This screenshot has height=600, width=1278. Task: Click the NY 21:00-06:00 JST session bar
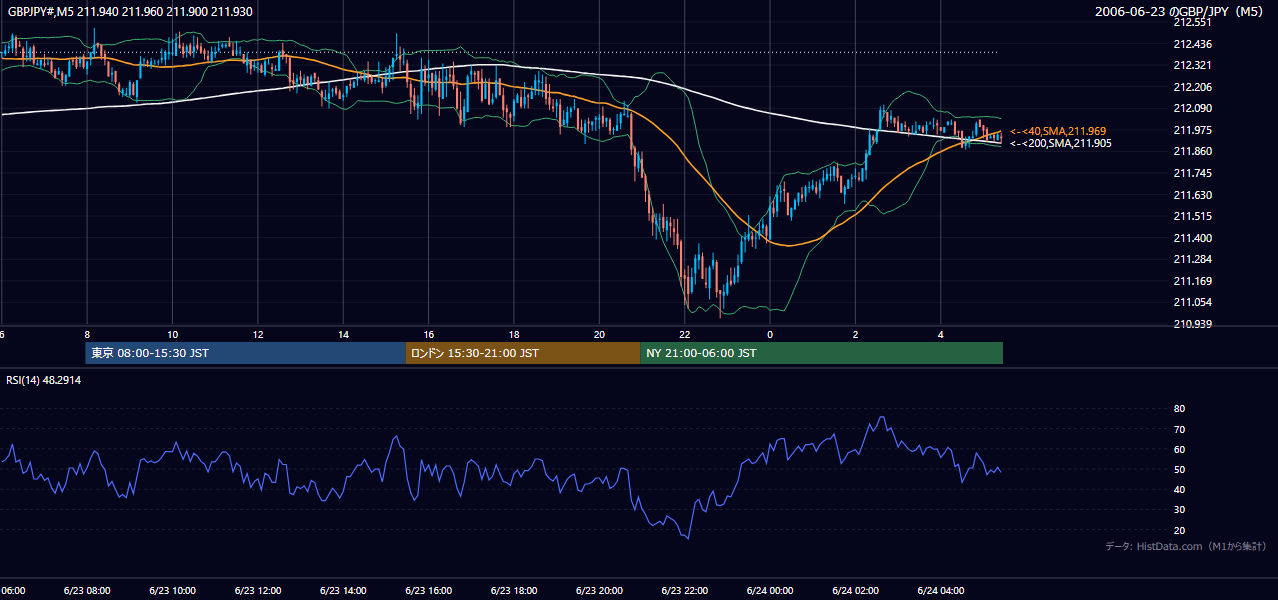coord(821,353)
